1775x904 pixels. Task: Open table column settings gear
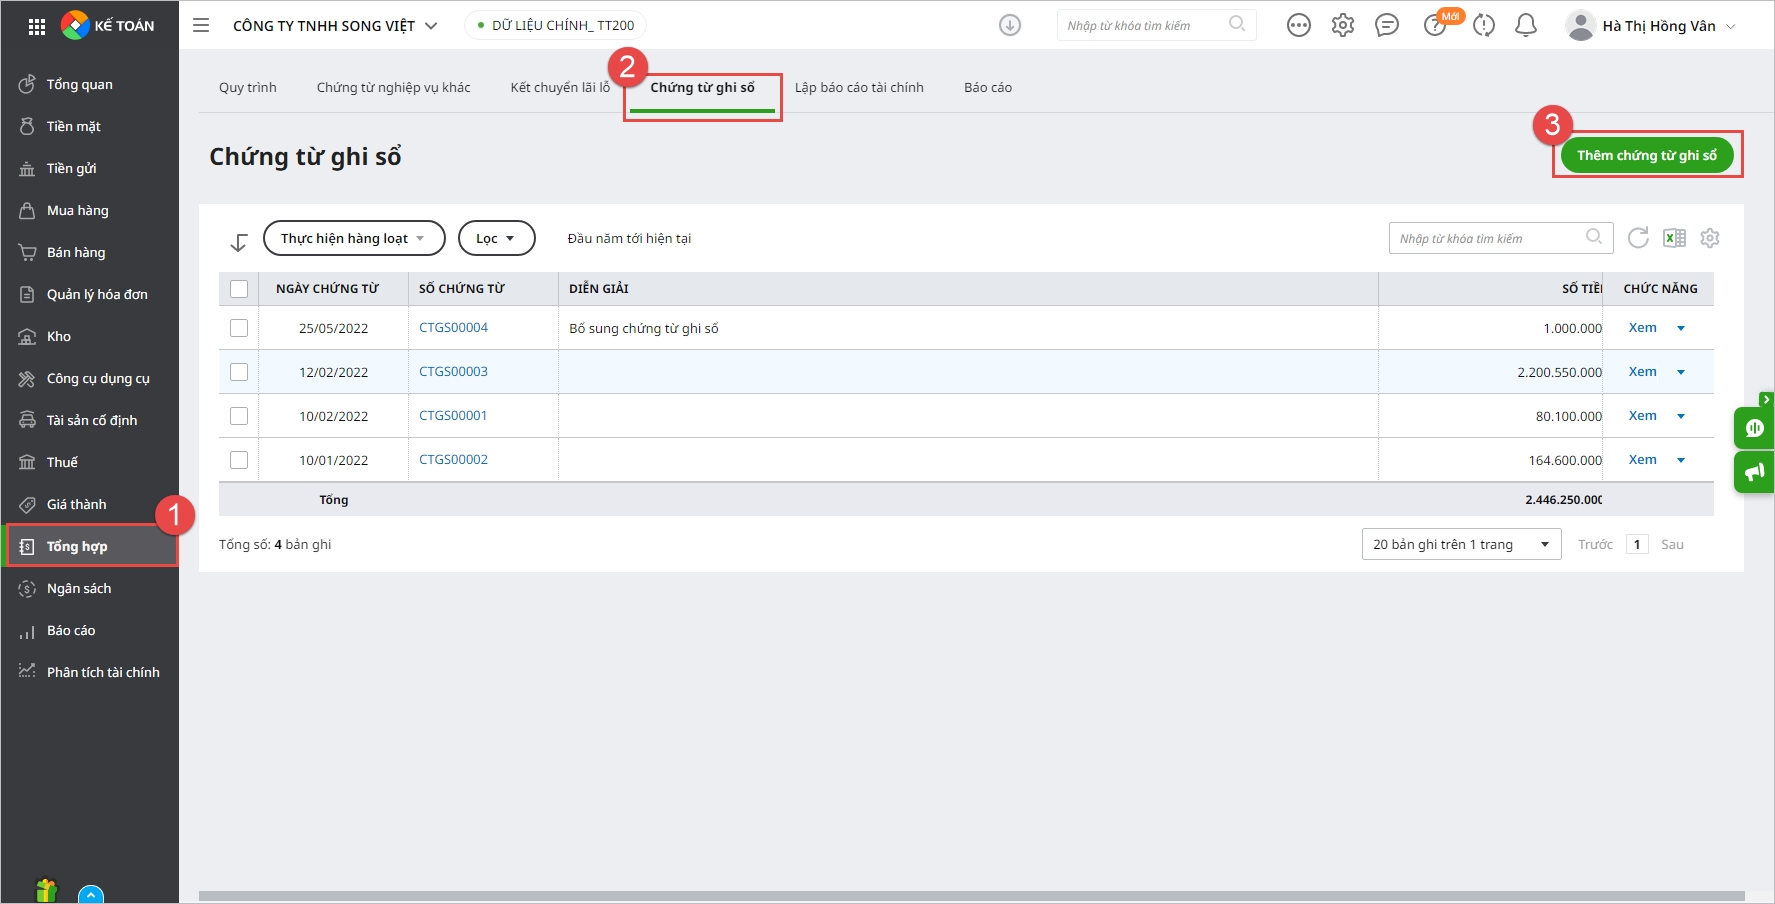(x=1710, y=238)
